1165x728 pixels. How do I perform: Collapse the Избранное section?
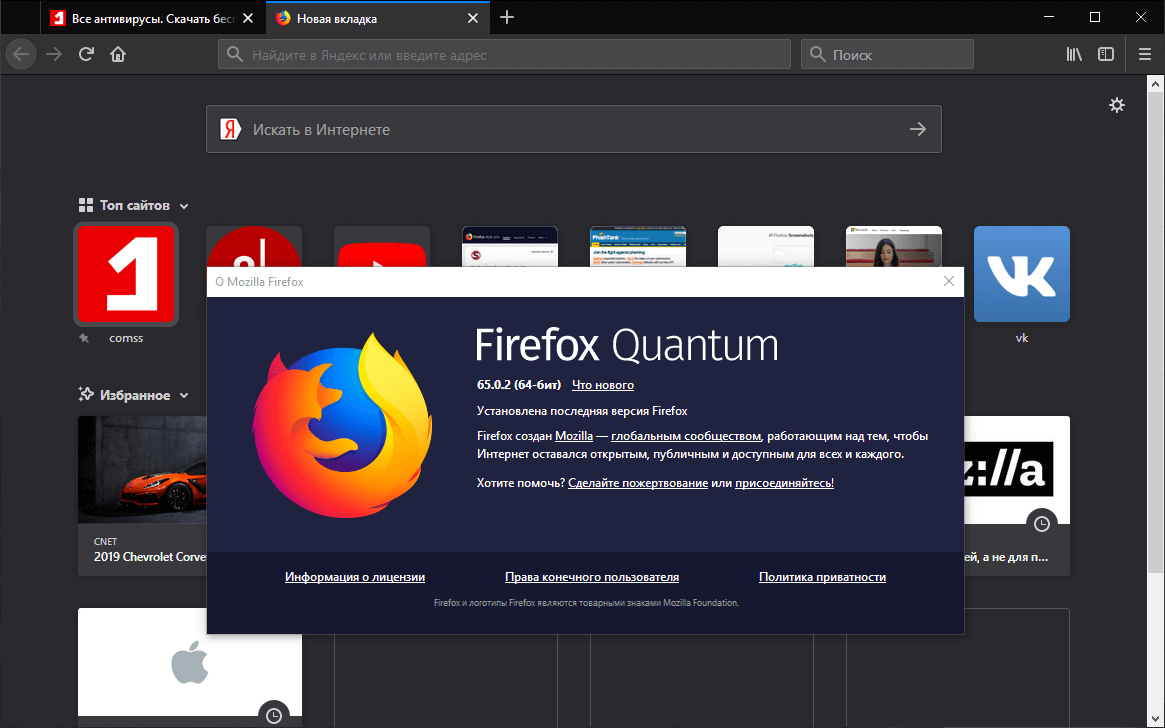pos(184,394)
